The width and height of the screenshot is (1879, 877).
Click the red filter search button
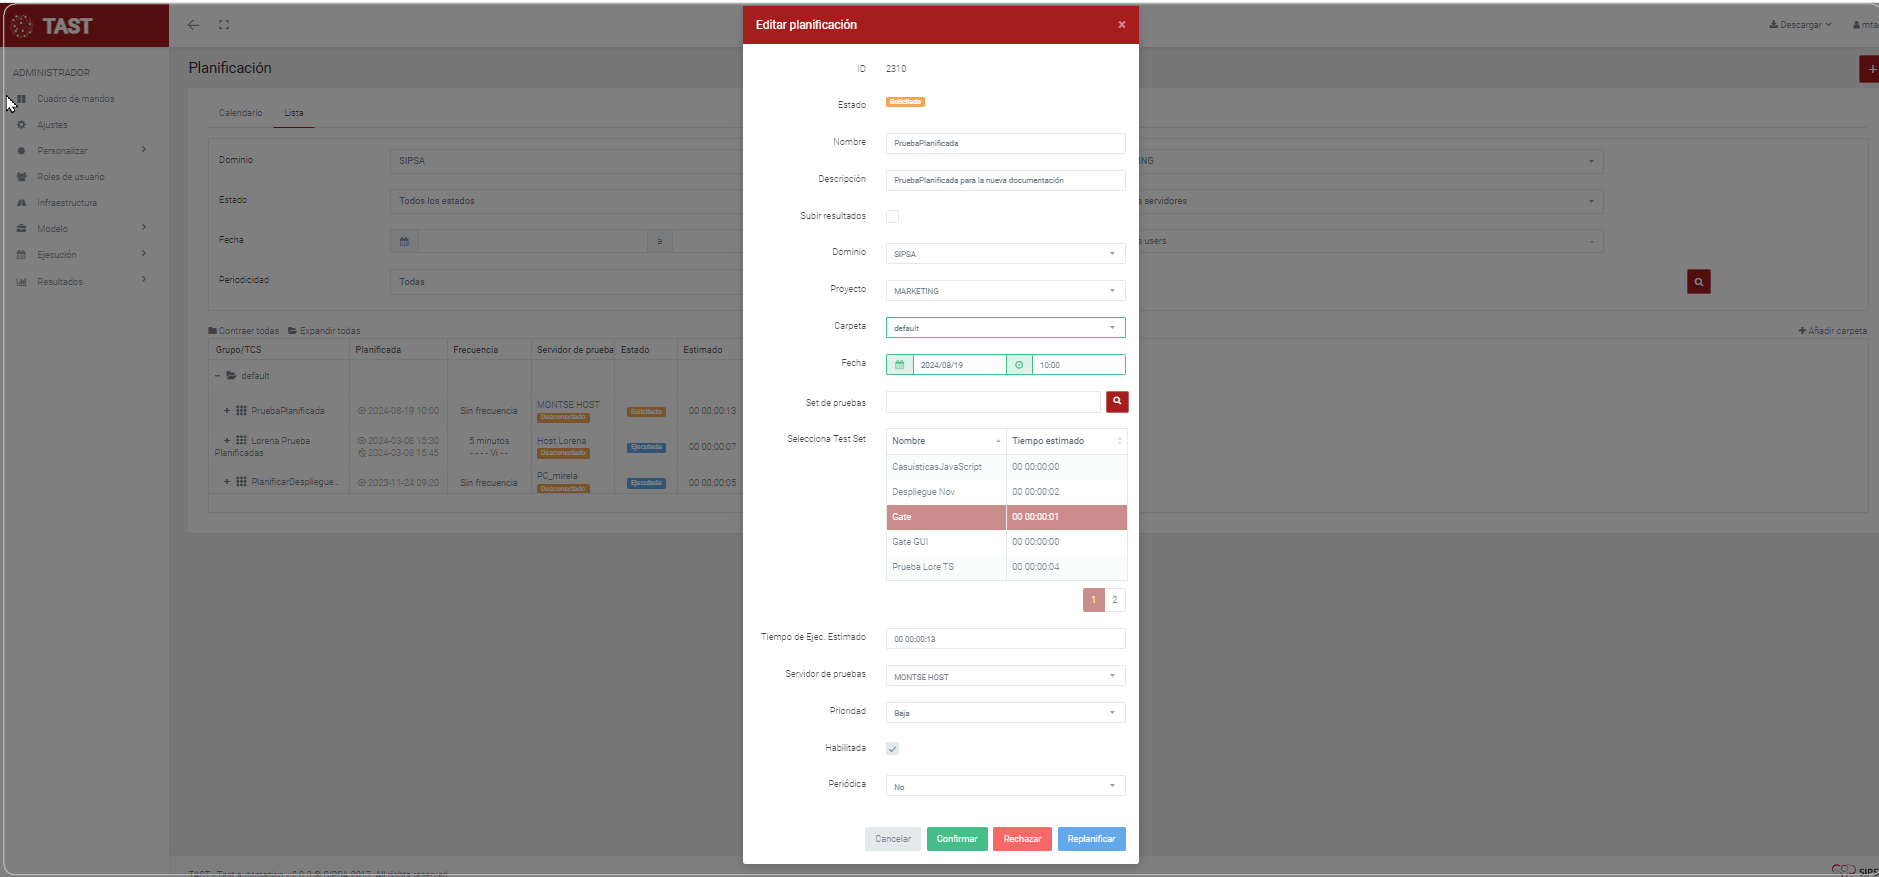pyautogui.click(x=1698, y=282)
